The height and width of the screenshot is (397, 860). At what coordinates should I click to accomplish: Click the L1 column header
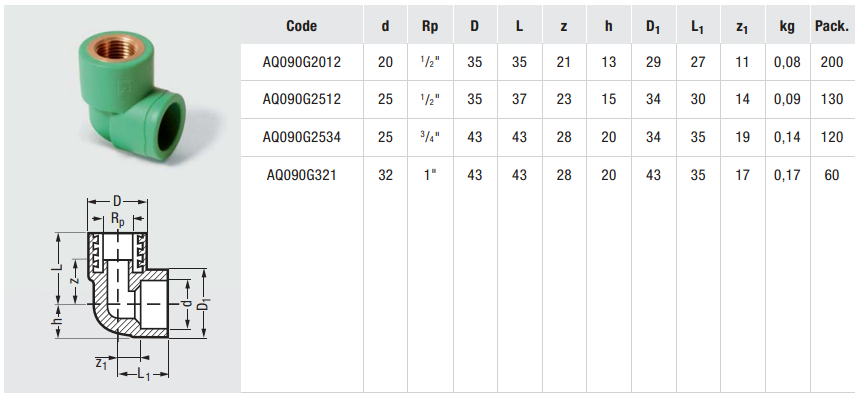click(x=698, y=27)
